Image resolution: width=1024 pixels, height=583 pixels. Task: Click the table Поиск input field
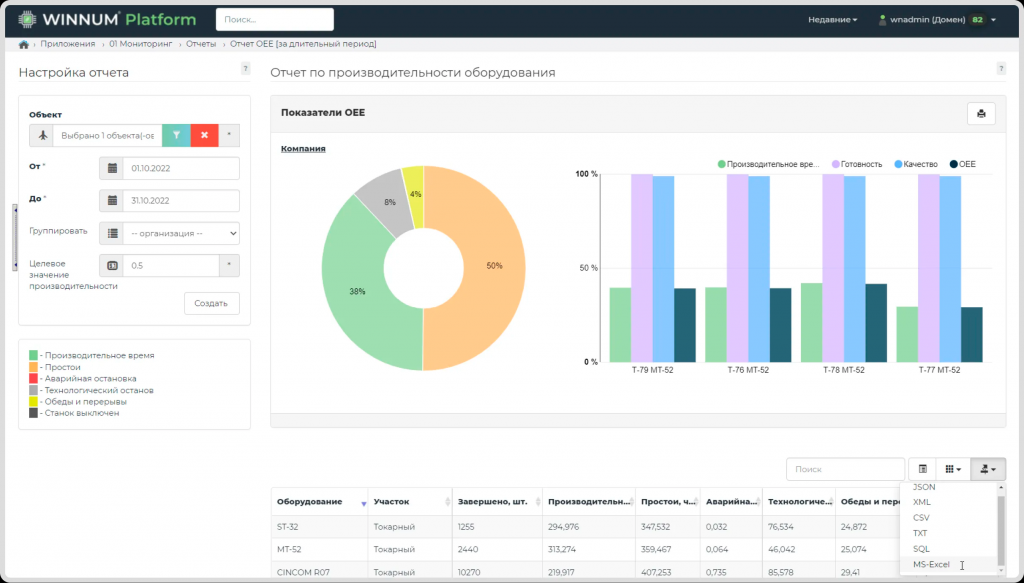pyautogui.click(x=845, y=469)
